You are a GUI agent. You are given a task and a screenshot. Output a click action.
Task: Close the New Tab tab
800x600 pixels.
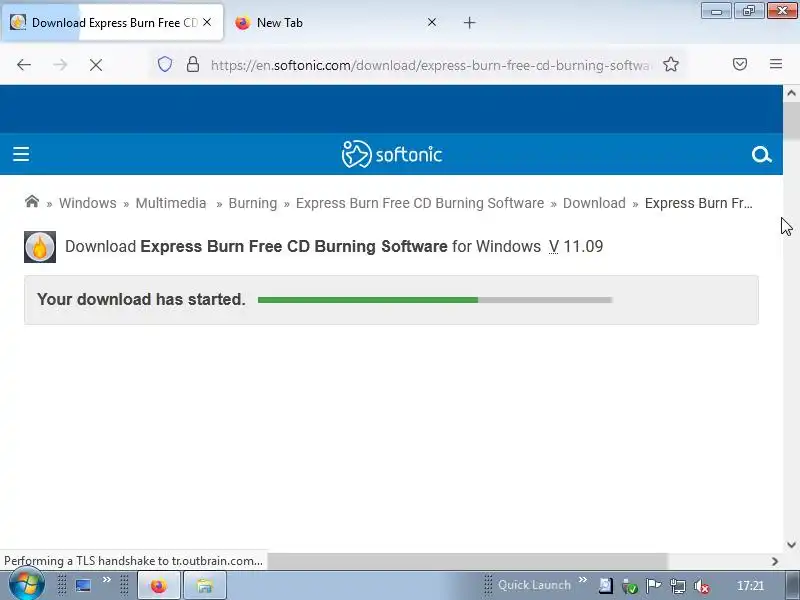tap(432, 22)
